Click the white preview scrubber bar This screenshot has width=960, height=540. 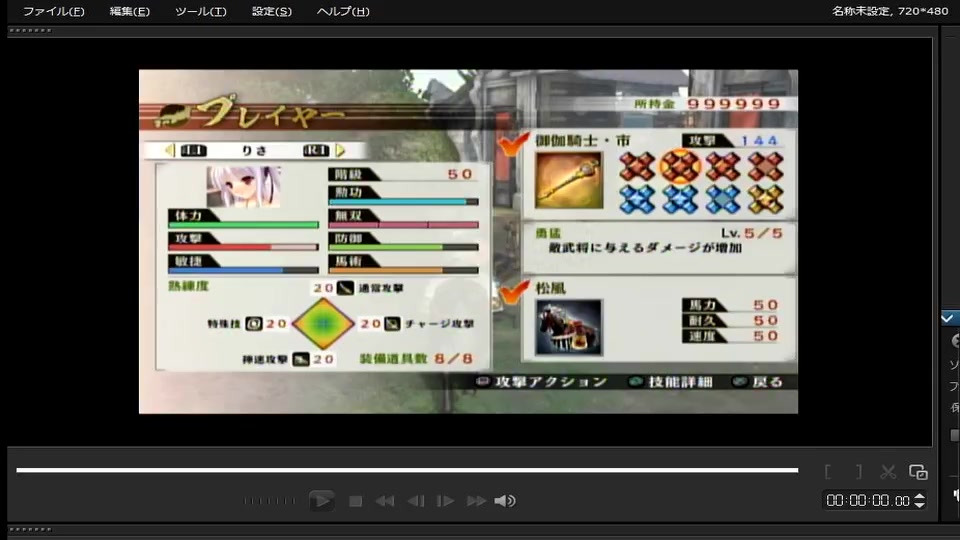[407, 470]
